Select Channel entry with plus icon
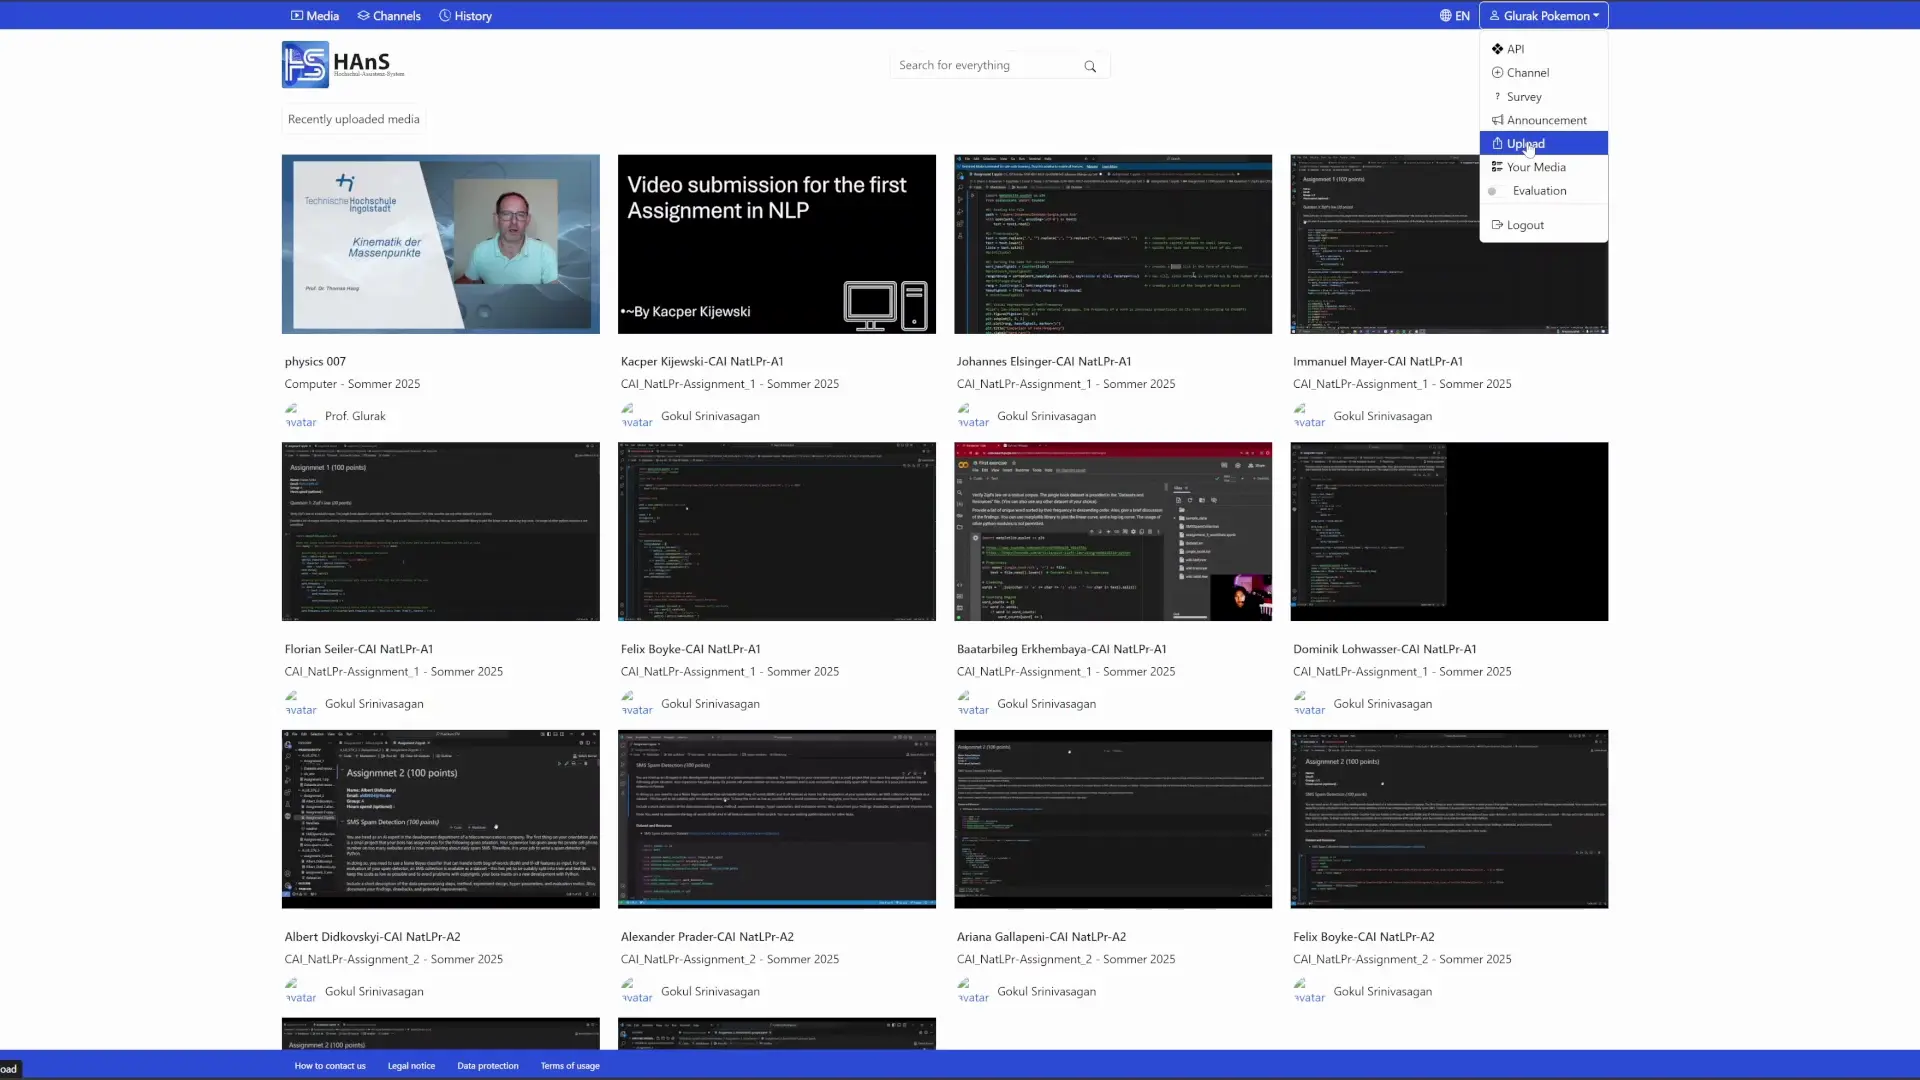 (1527, 73)
